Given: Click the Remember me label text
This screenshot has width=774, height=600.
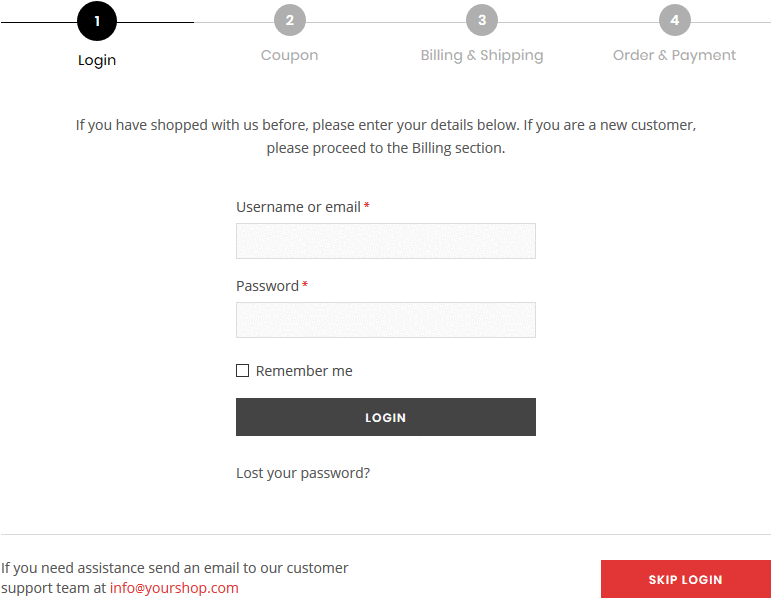Looking at the screenshot, I should pyautogui.click(x=304, y=371).
